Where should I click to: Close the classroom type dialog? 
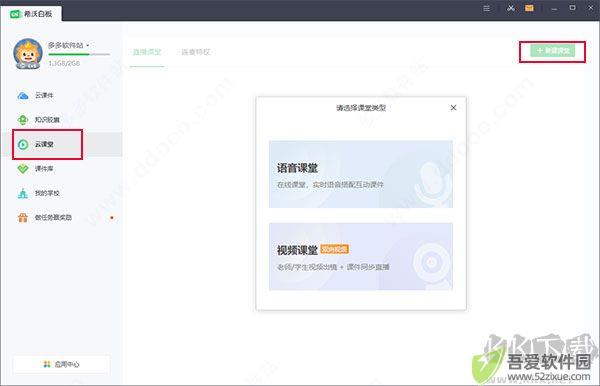453,108
